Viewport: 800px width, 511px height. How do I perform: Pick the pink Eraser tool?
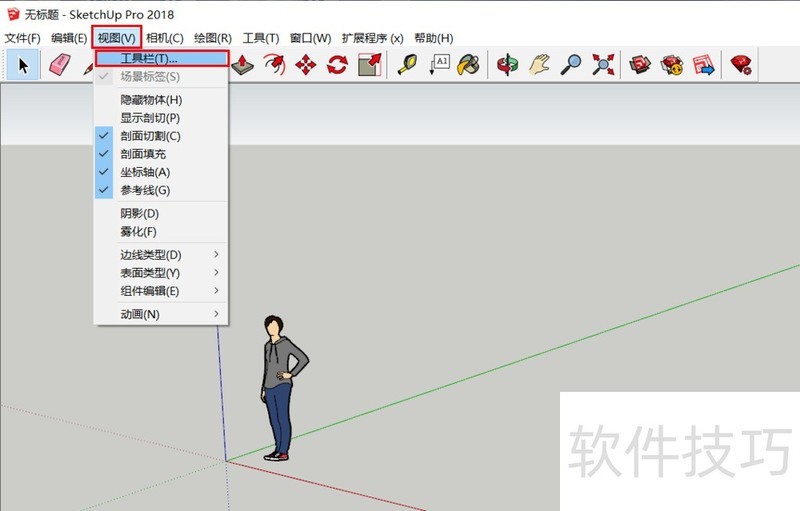(x=60, y=65)
